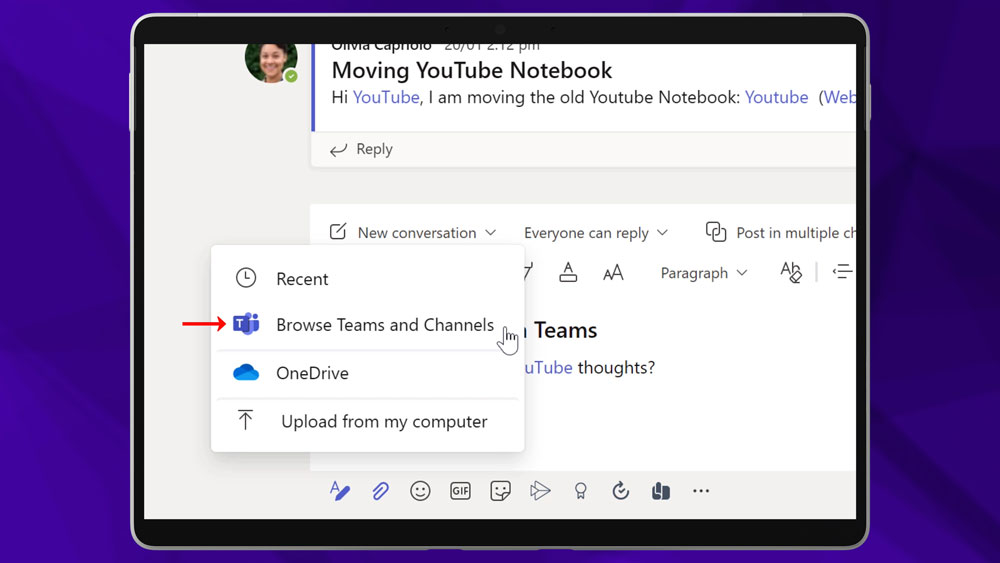The height and width of the screenshot is (563, 1000).
Task: Click Reply under Moving YouTube Notebook
Action: [361, 149]
